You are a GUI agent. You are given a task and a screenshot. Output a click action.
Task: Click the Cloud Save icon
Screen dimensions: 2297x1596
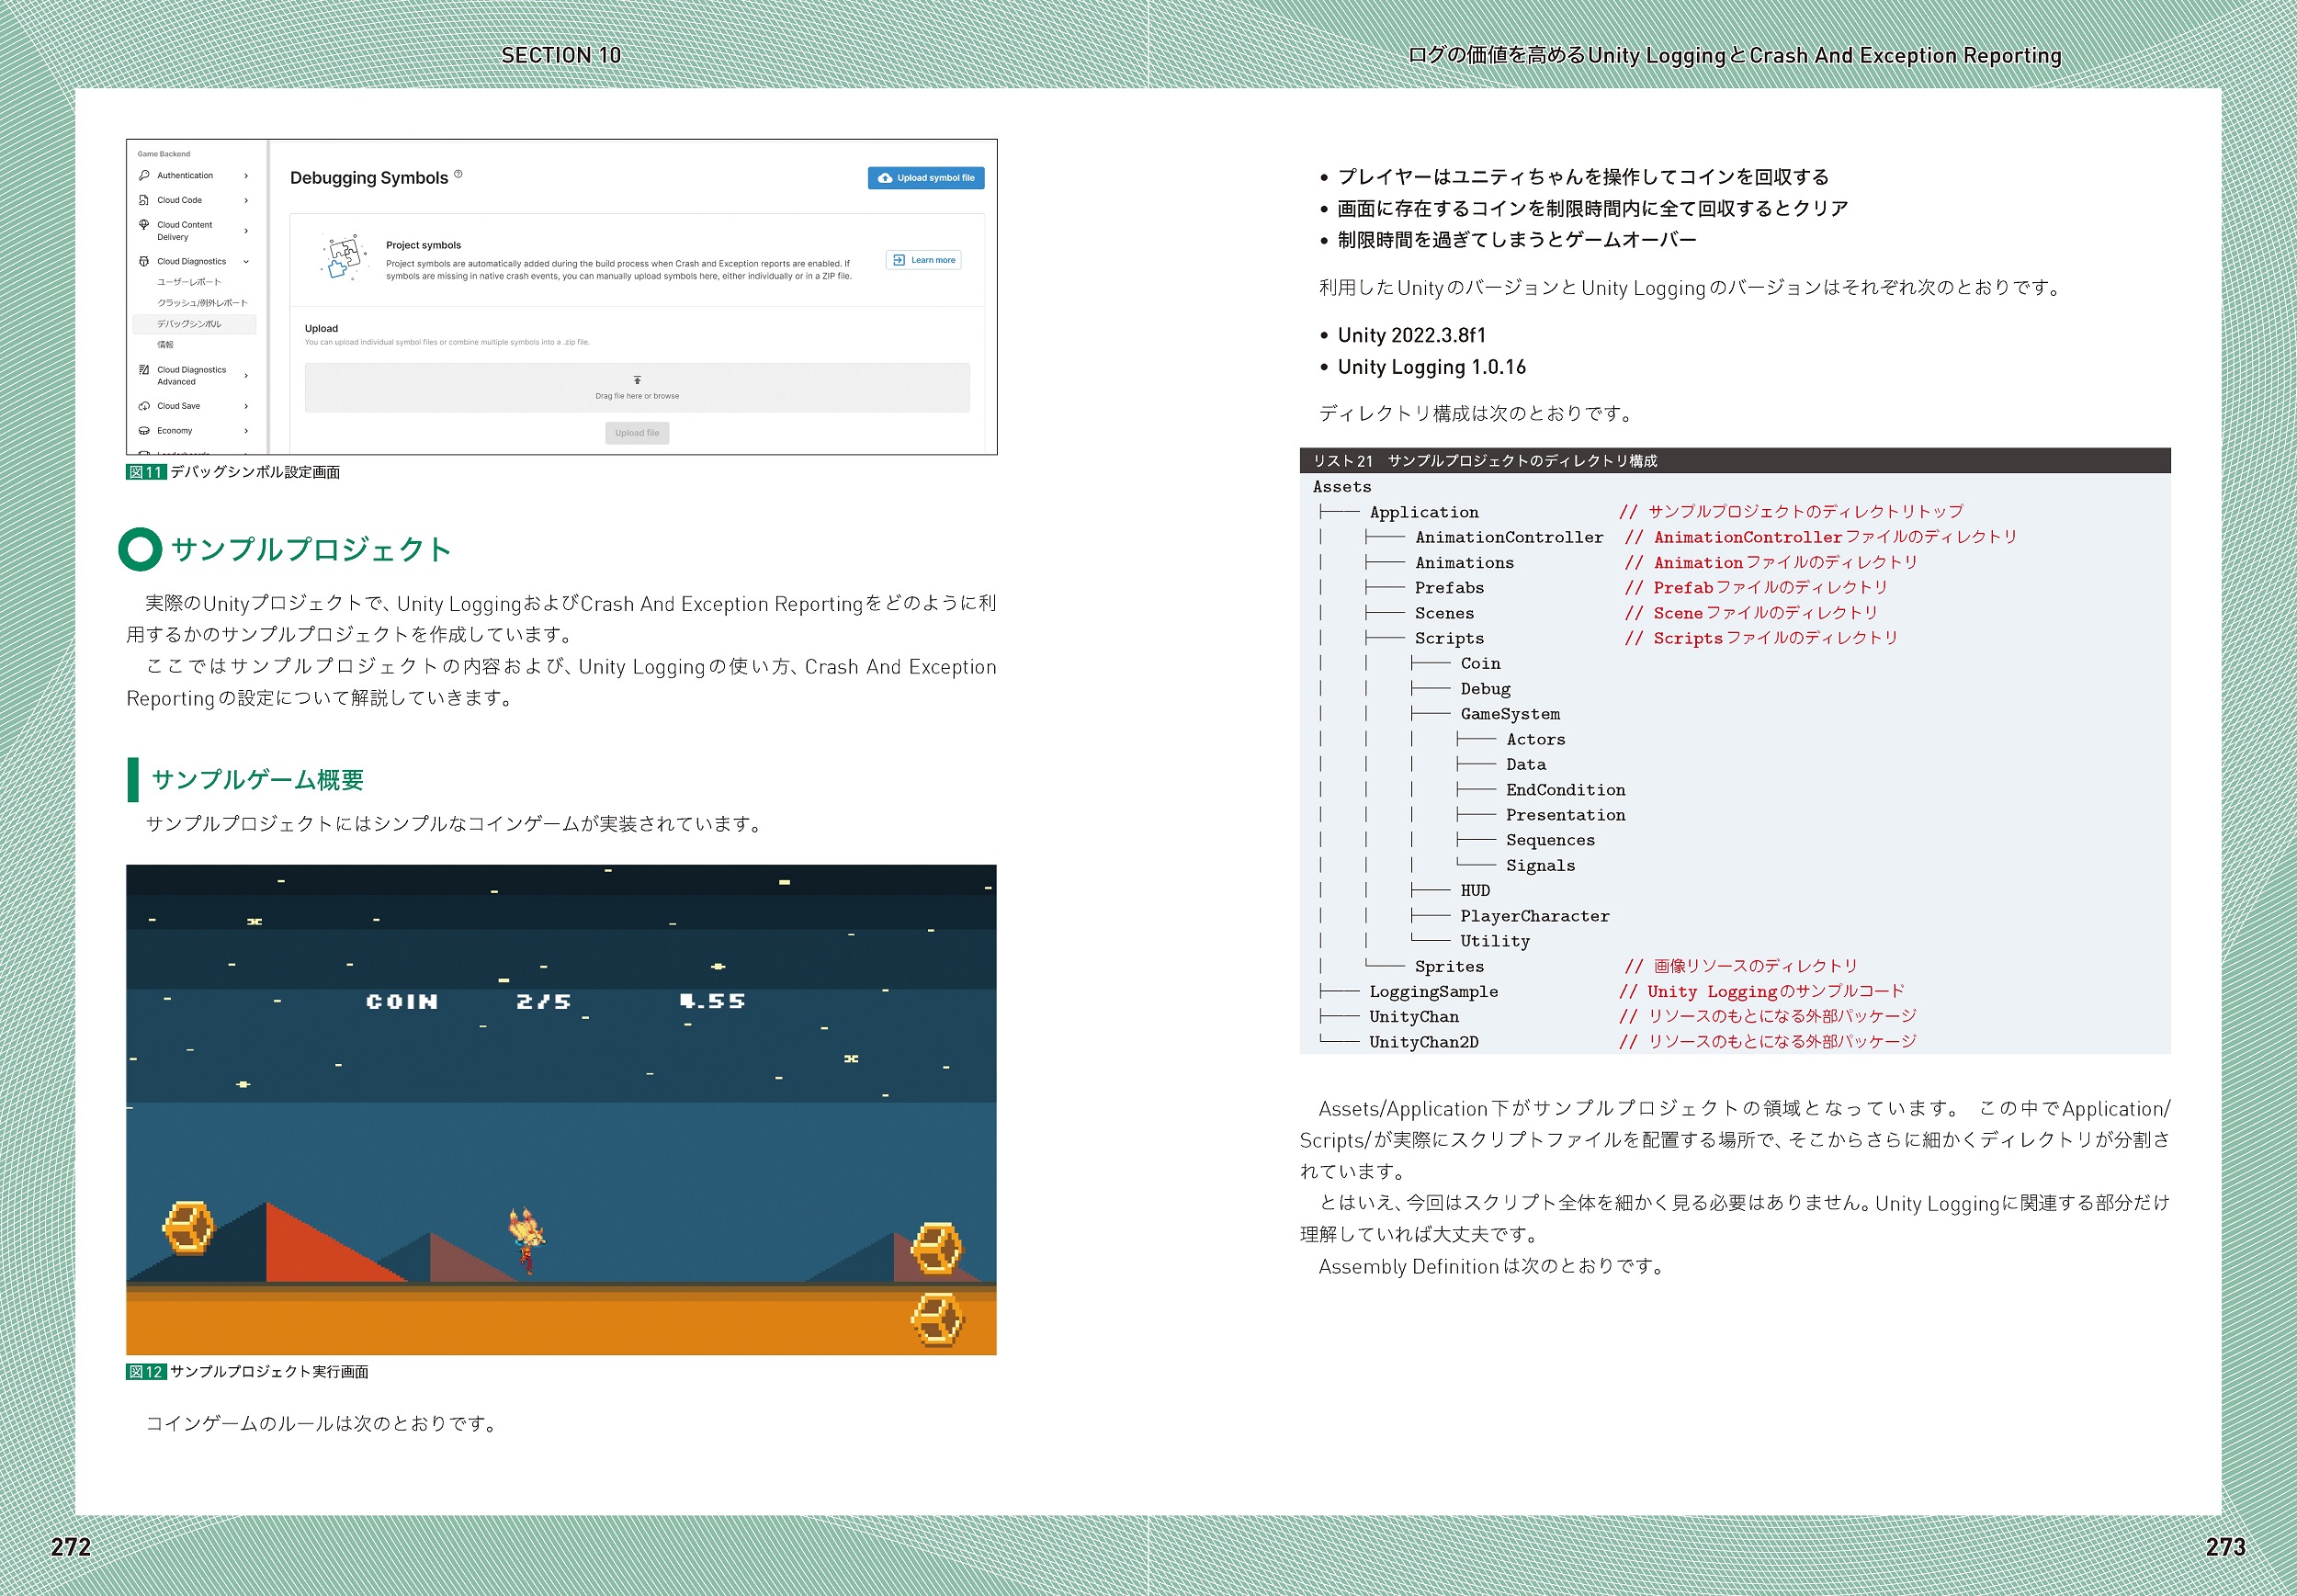tap(144, 407)
